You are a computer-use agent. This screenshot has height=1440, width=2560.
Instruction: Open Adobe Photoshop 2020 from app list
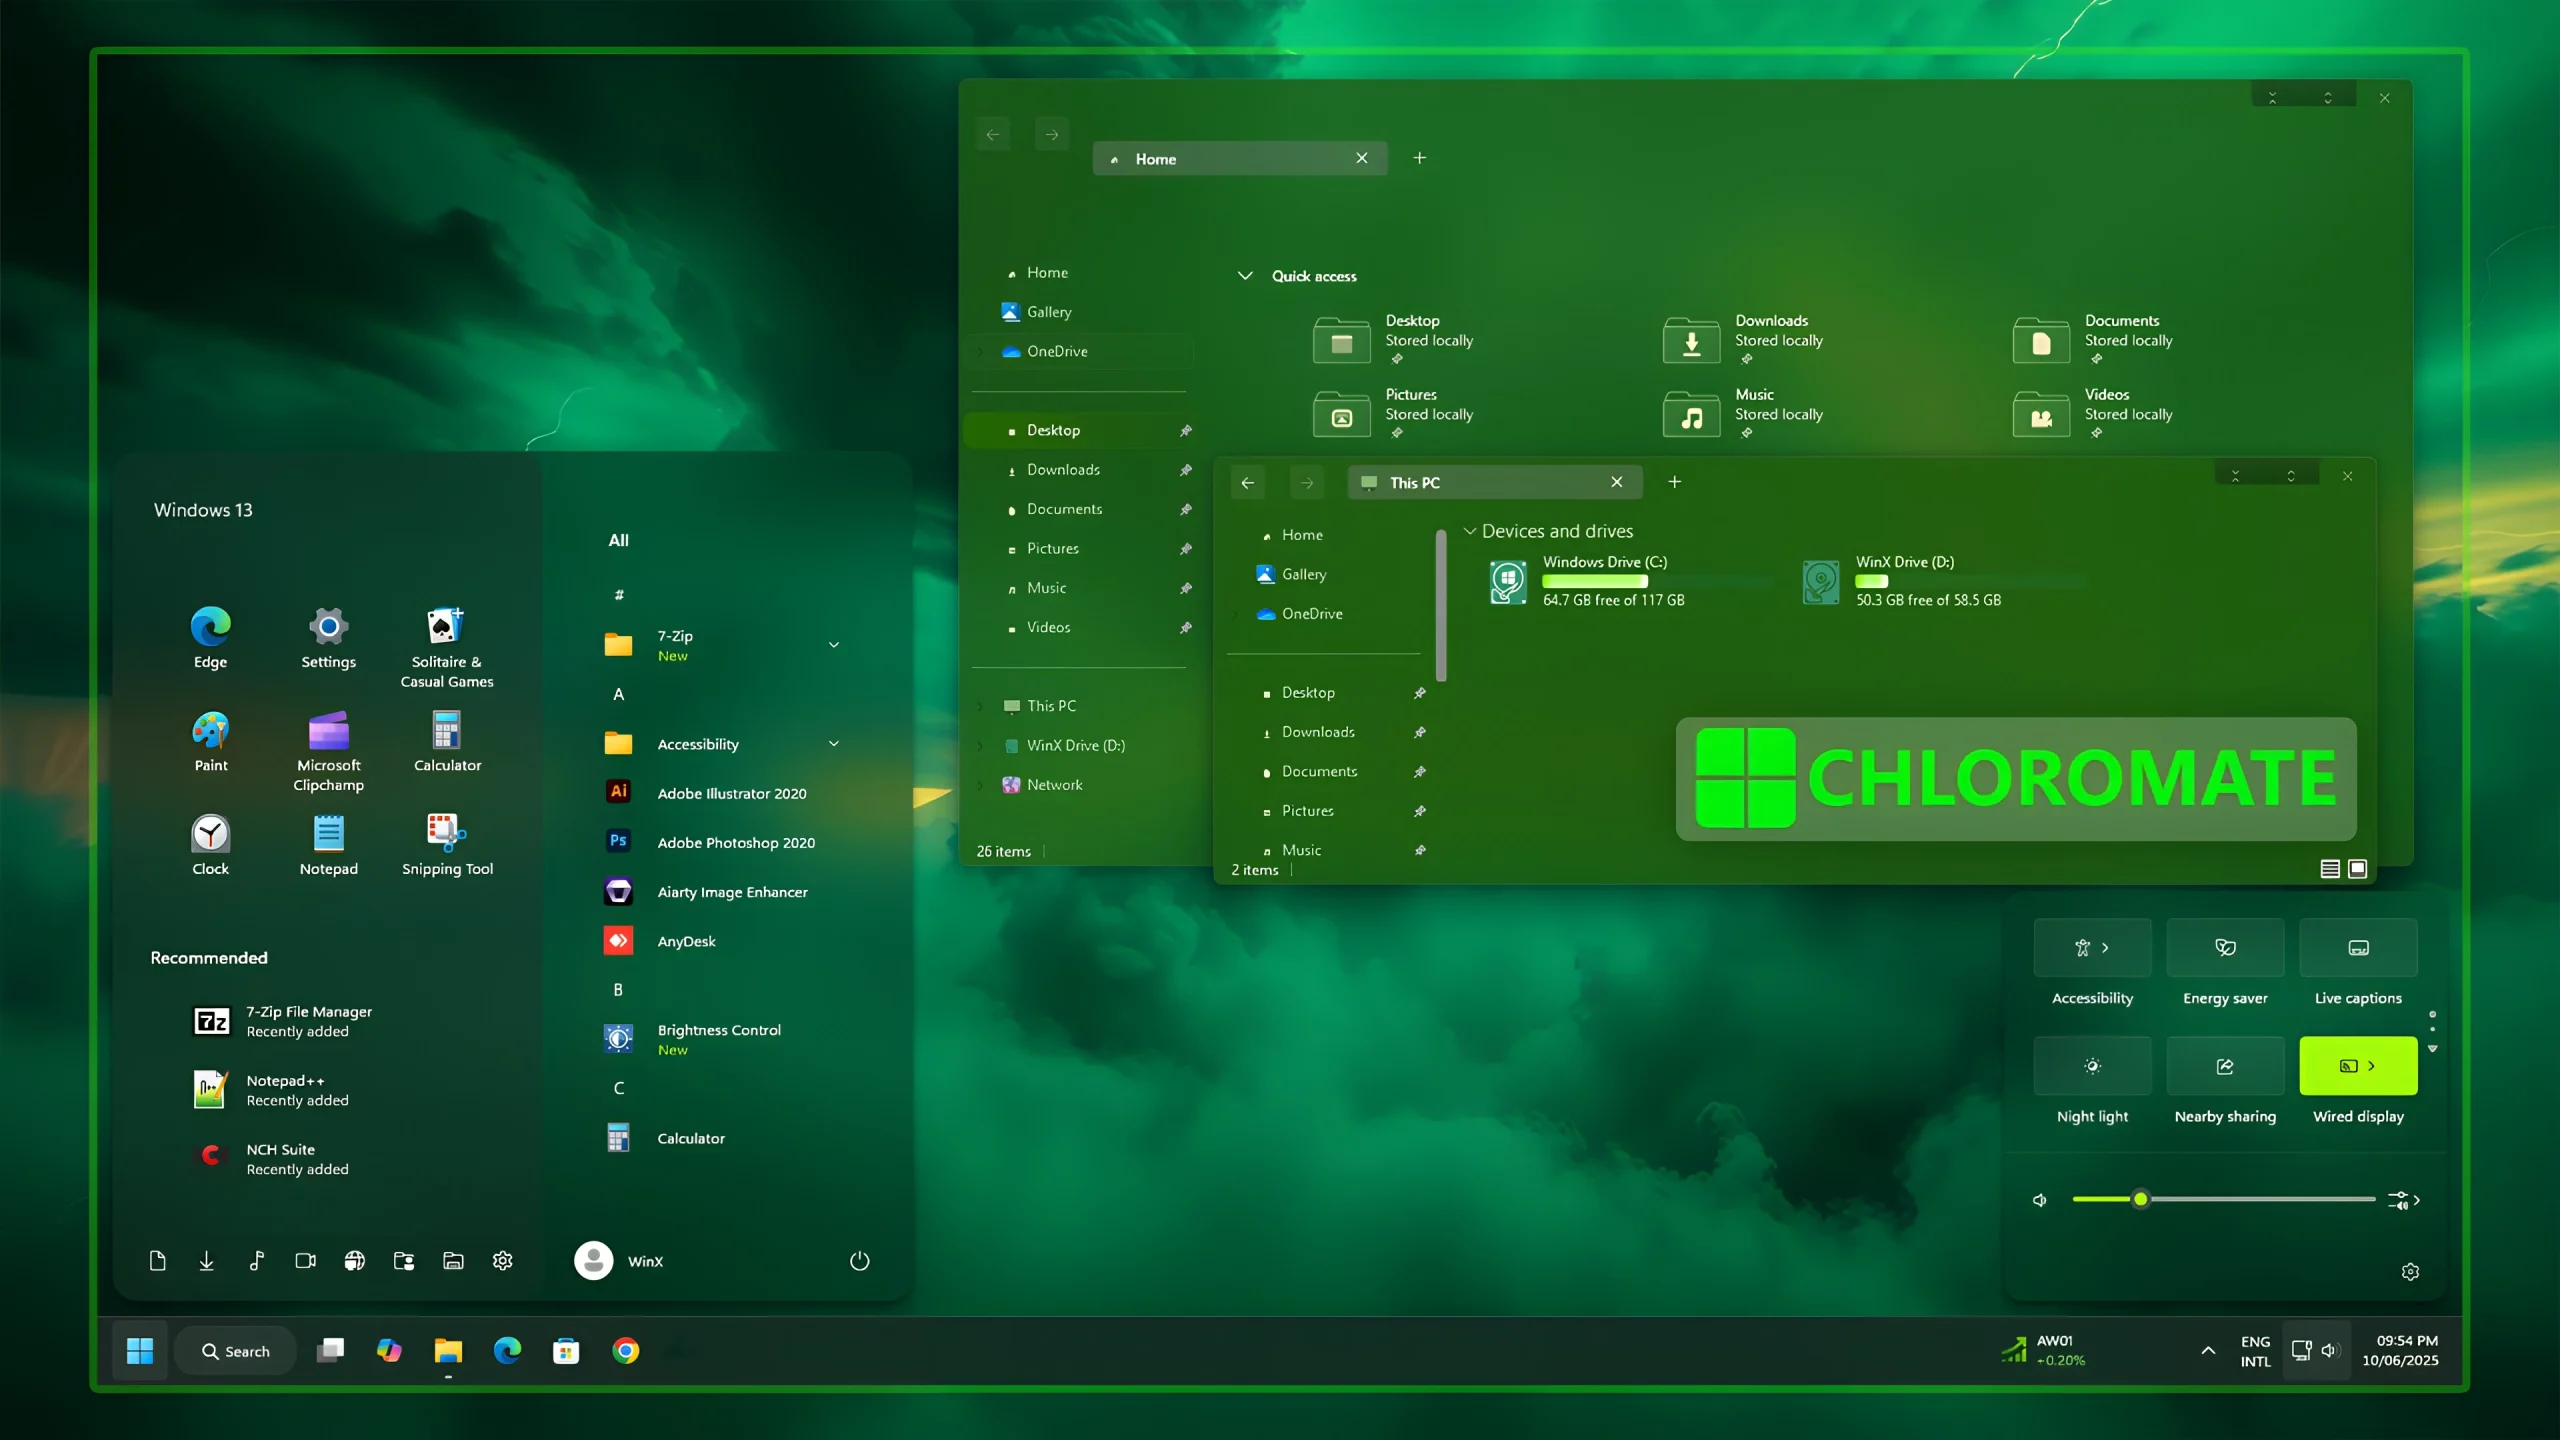pyautogui.click(x=711, y=842)
